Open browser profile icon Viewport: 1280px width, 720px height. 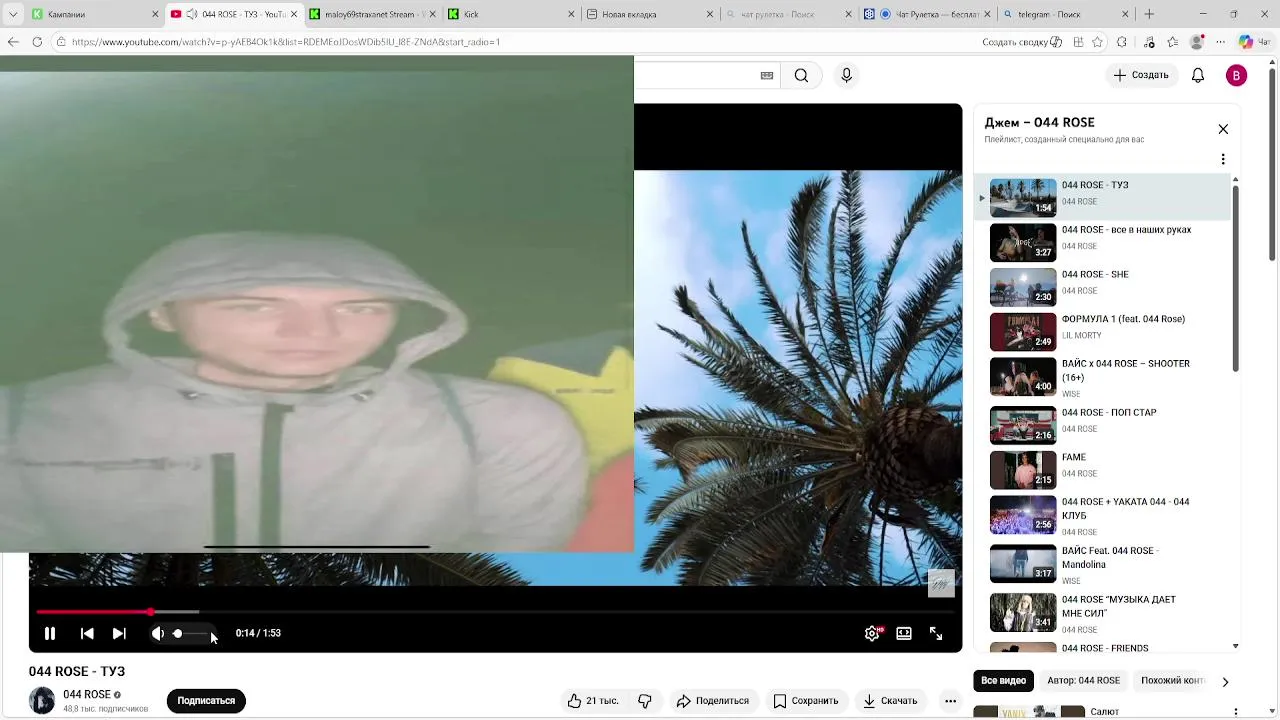[1197, 42]
